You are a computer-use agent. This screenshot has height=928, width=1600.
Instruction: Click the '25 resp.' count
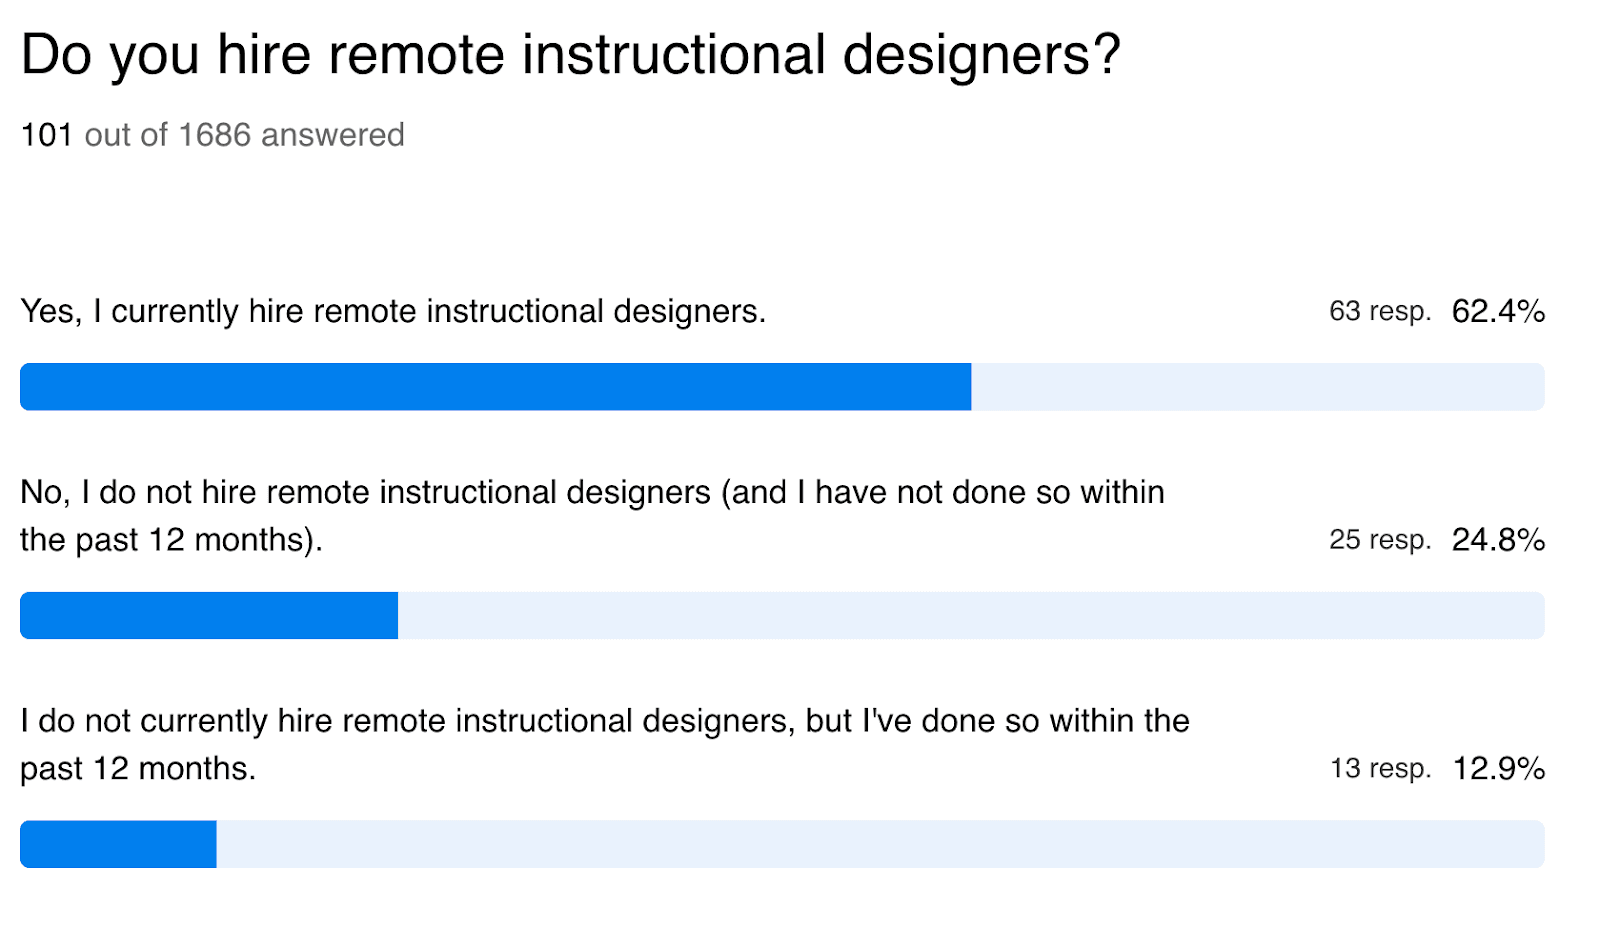(1380, 540)
